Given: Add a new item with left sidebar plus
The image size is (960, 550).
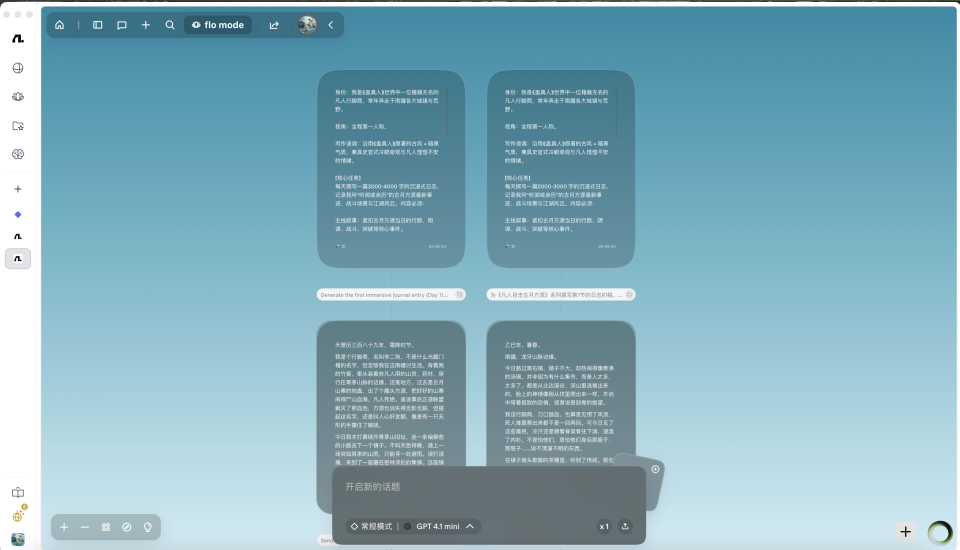Looking at the screenshot, I should pos(18,189).
